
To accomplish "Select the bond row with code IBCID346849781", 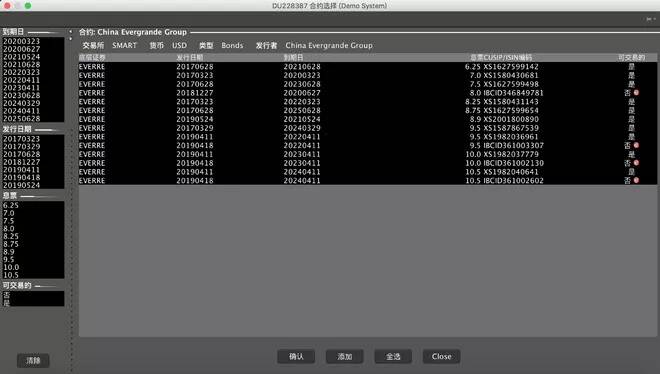I will coord(367,93).
